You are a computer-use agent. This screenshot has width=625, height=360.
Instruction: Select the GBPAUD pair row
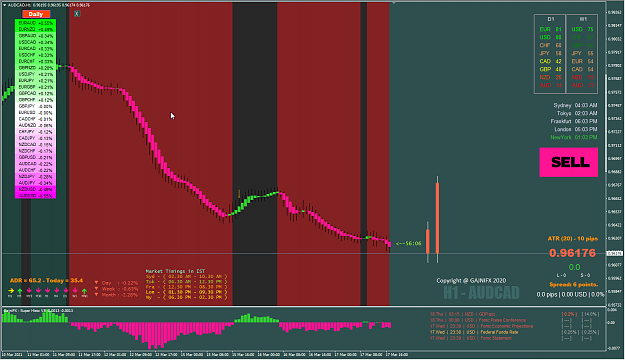click(35, 36)
